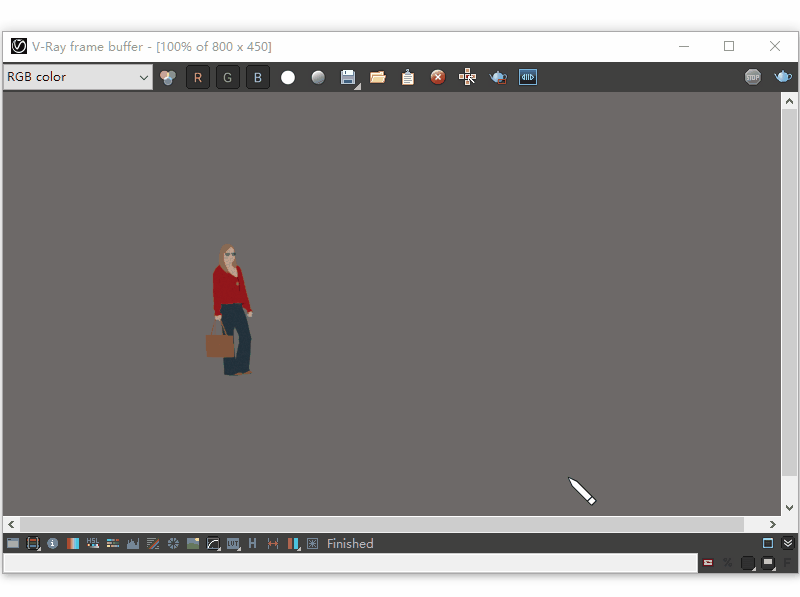800x597 pixels.
Task: Clear the image with red X icon
Action: (438, 78)
